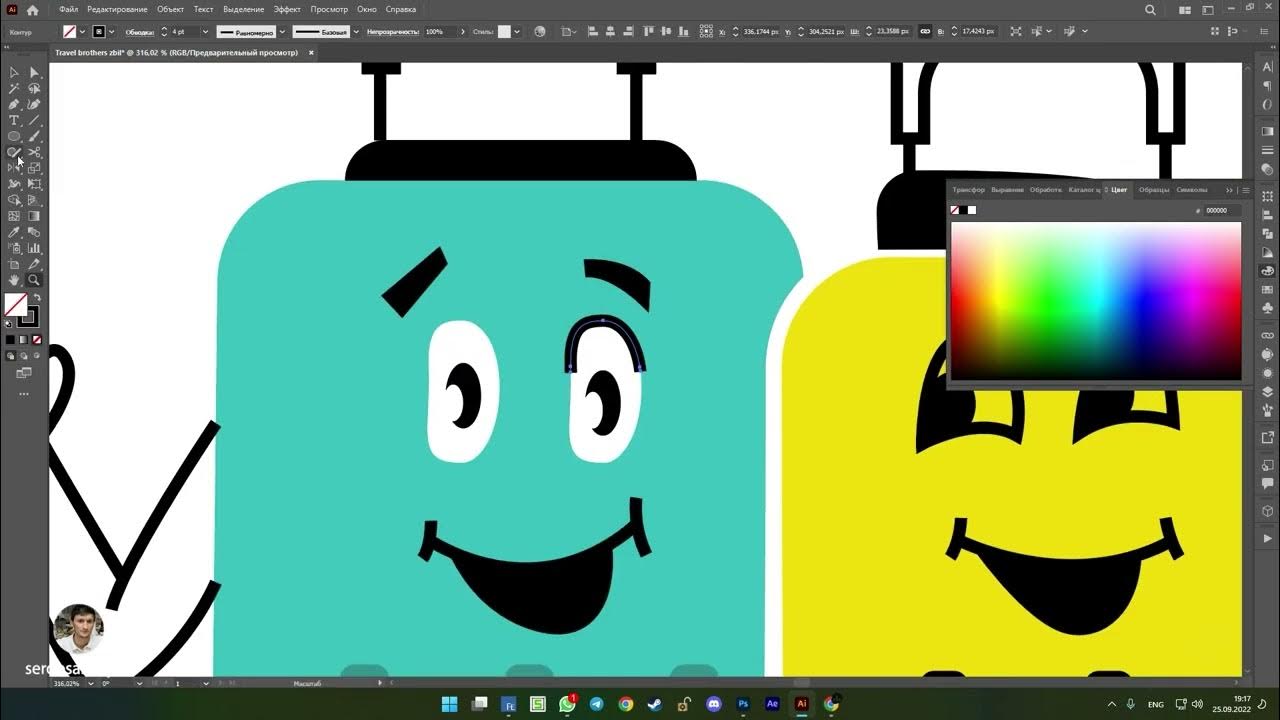1280x720 pixels.
Task: Enable Draw Behind mode
Action: click(x=23, y=355)
